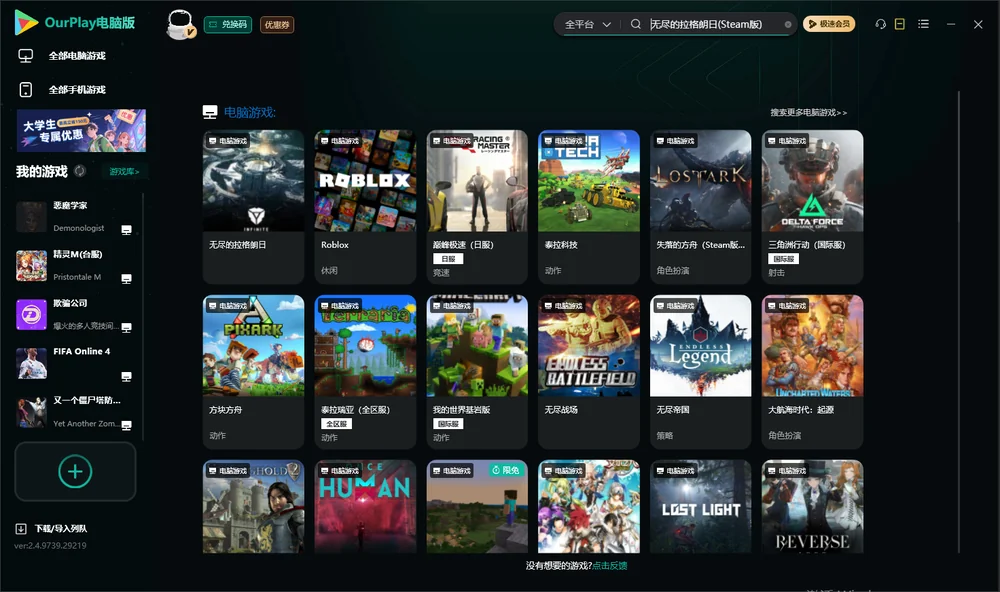Screen dimensions: 1000x592
Task: Select 全部手机游戏 in the sidebar
Action: pos(77,90)
